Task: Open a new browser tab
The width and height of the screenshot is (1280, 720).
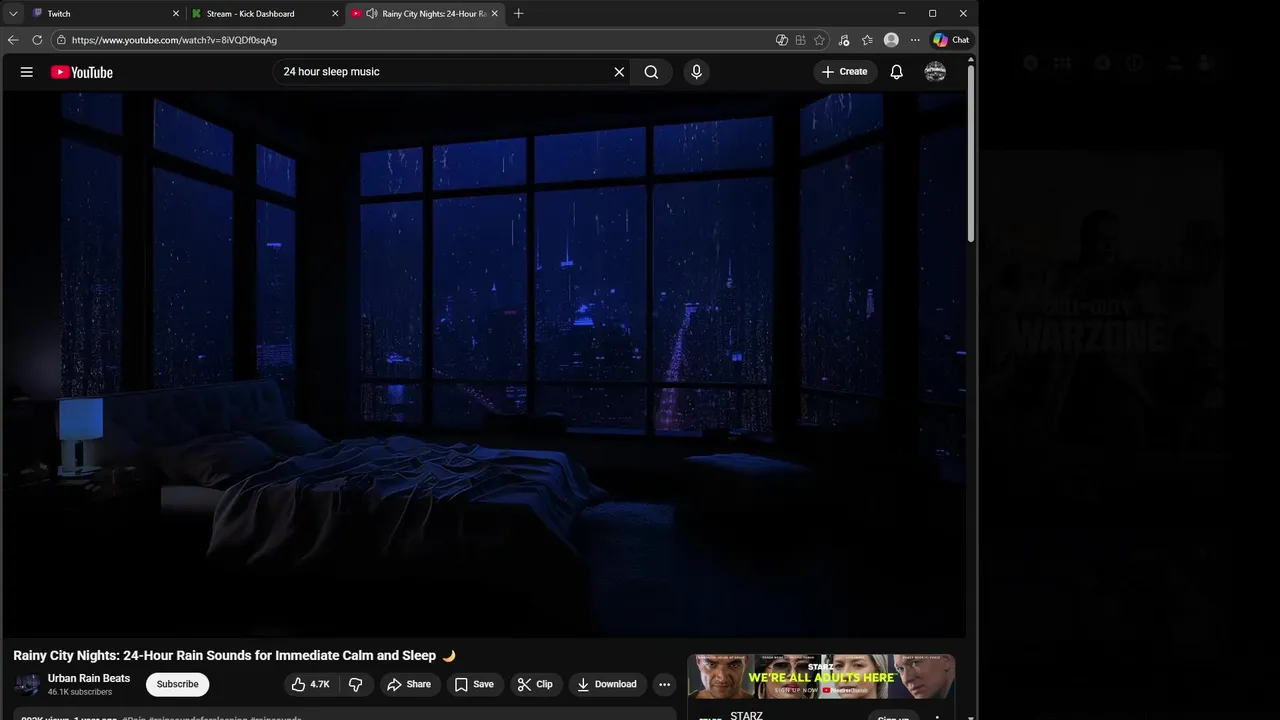Action: [518, 14]
